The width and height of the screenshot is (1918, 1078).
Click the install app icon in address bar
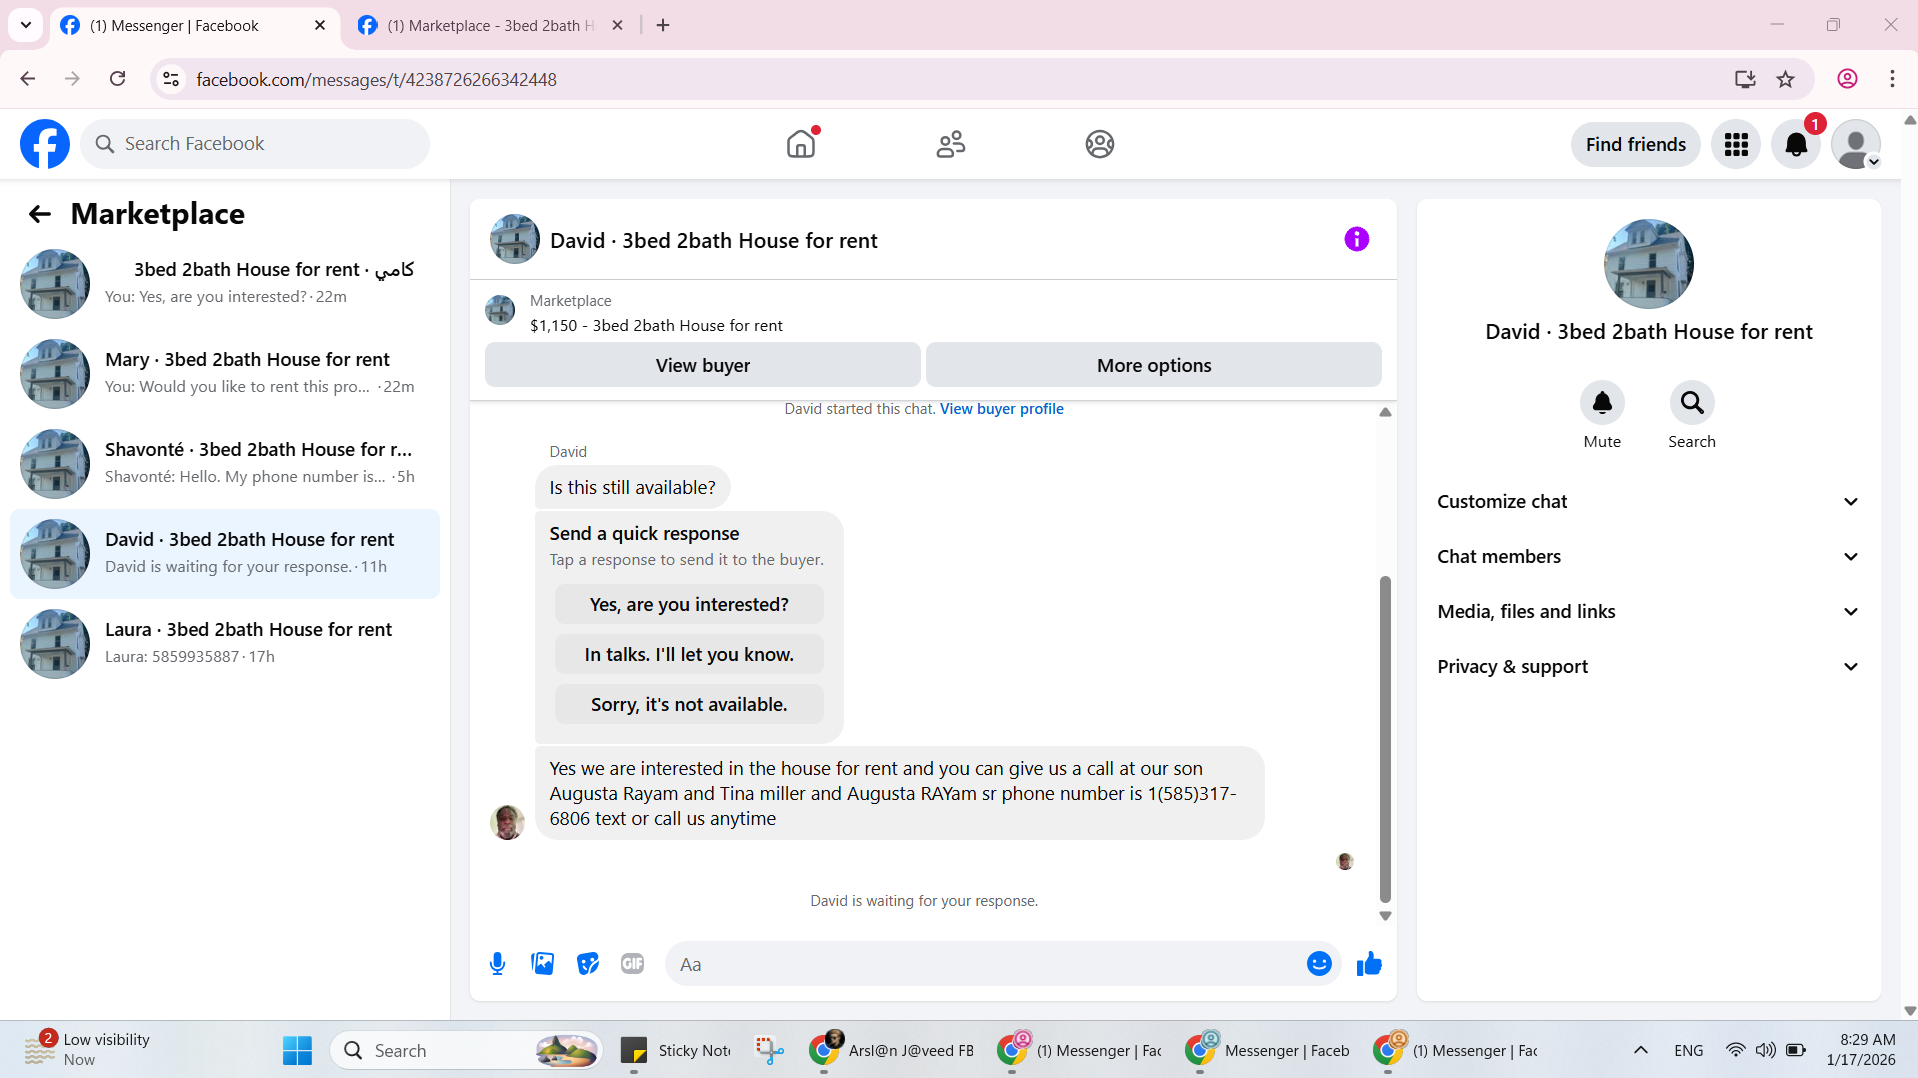coord(1745,79)
